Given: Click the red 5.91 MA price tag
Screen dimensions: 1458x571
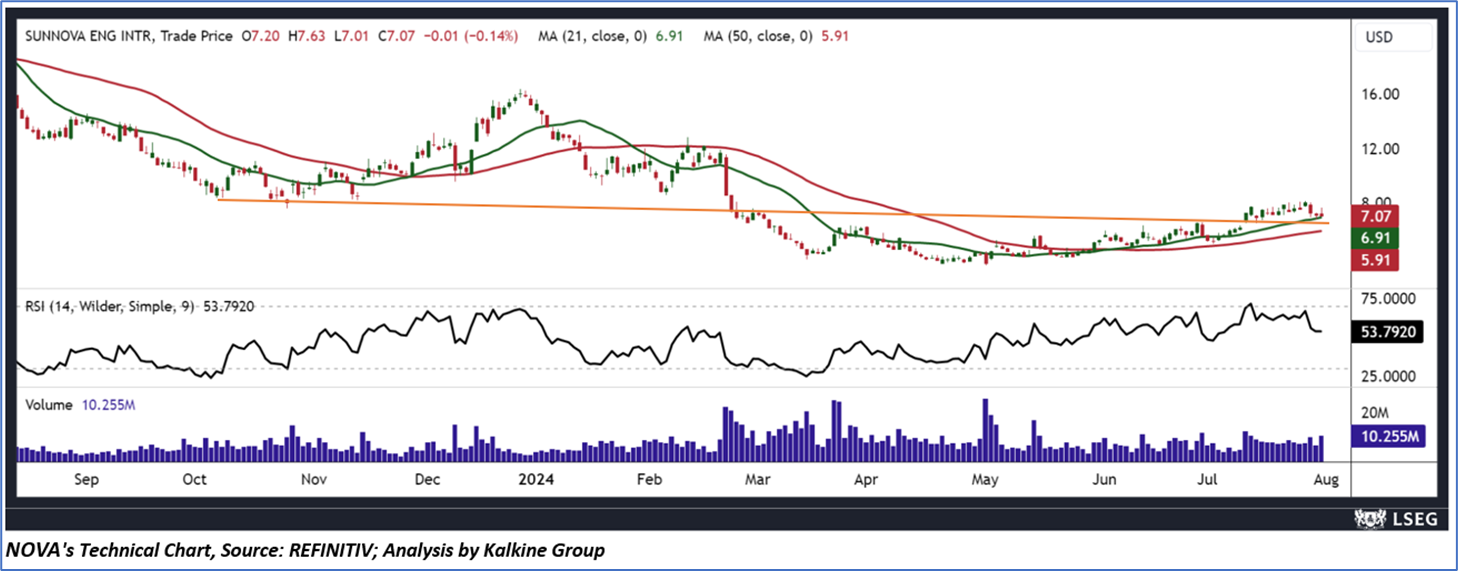Looking at the screenshot, I should tap(1374, 260).
